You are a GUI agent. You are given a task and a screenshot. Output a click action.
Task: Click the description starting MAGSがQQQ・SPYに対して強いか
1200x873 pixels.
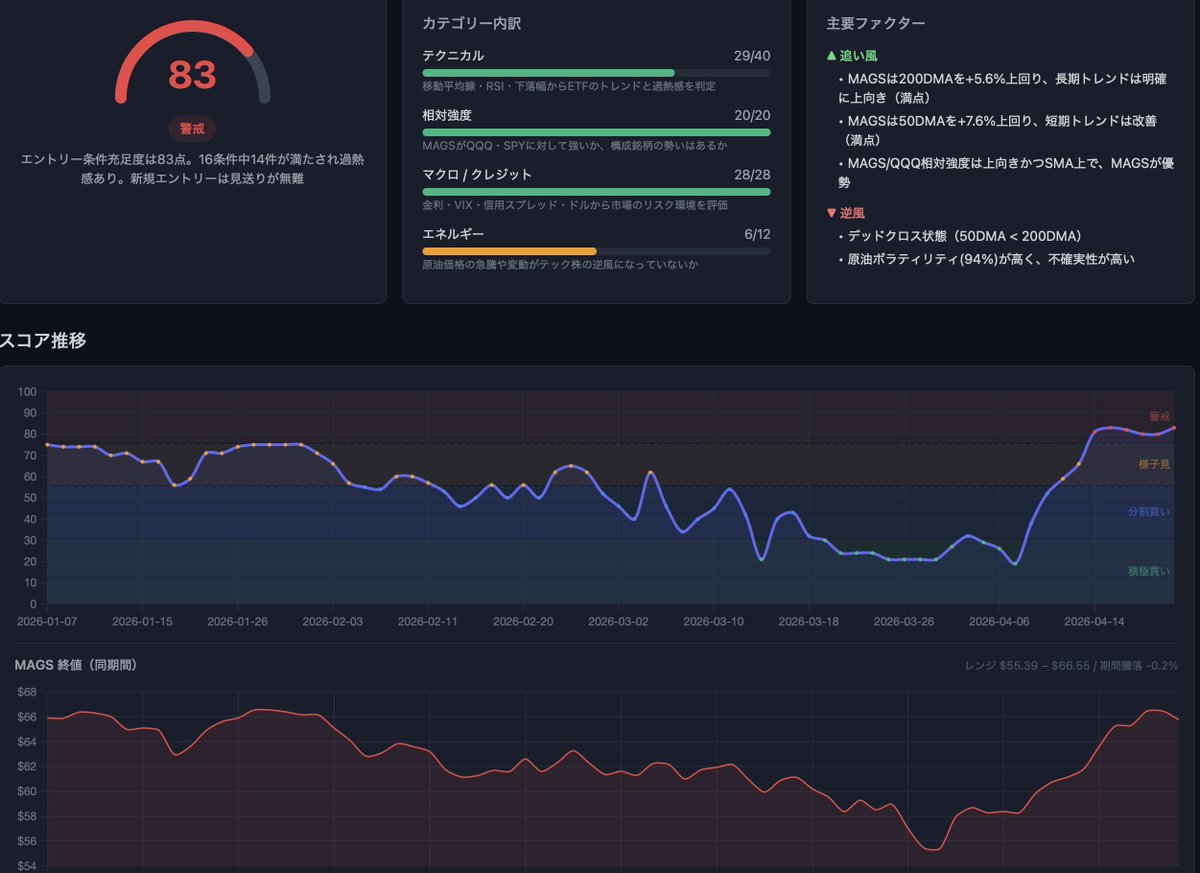(575, 145)
